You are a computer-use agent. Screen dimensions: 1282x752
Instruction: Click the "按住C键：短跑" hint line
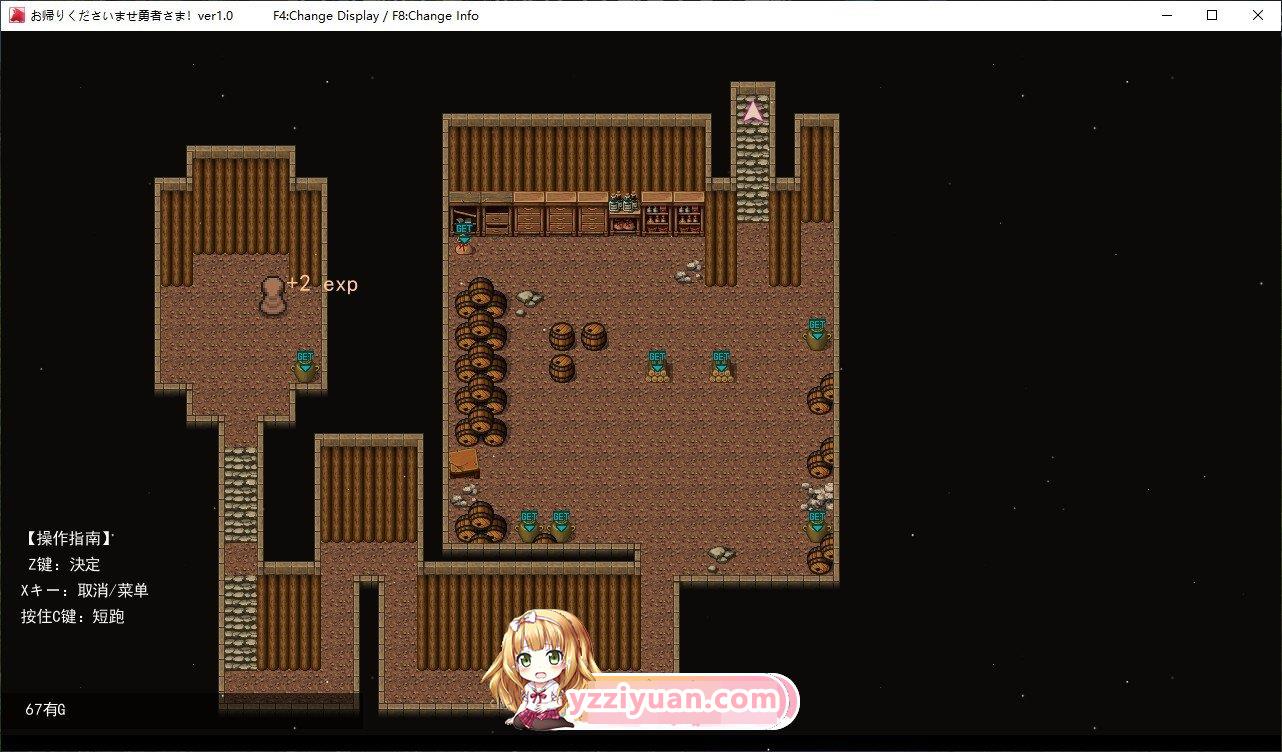pos(72,616)
